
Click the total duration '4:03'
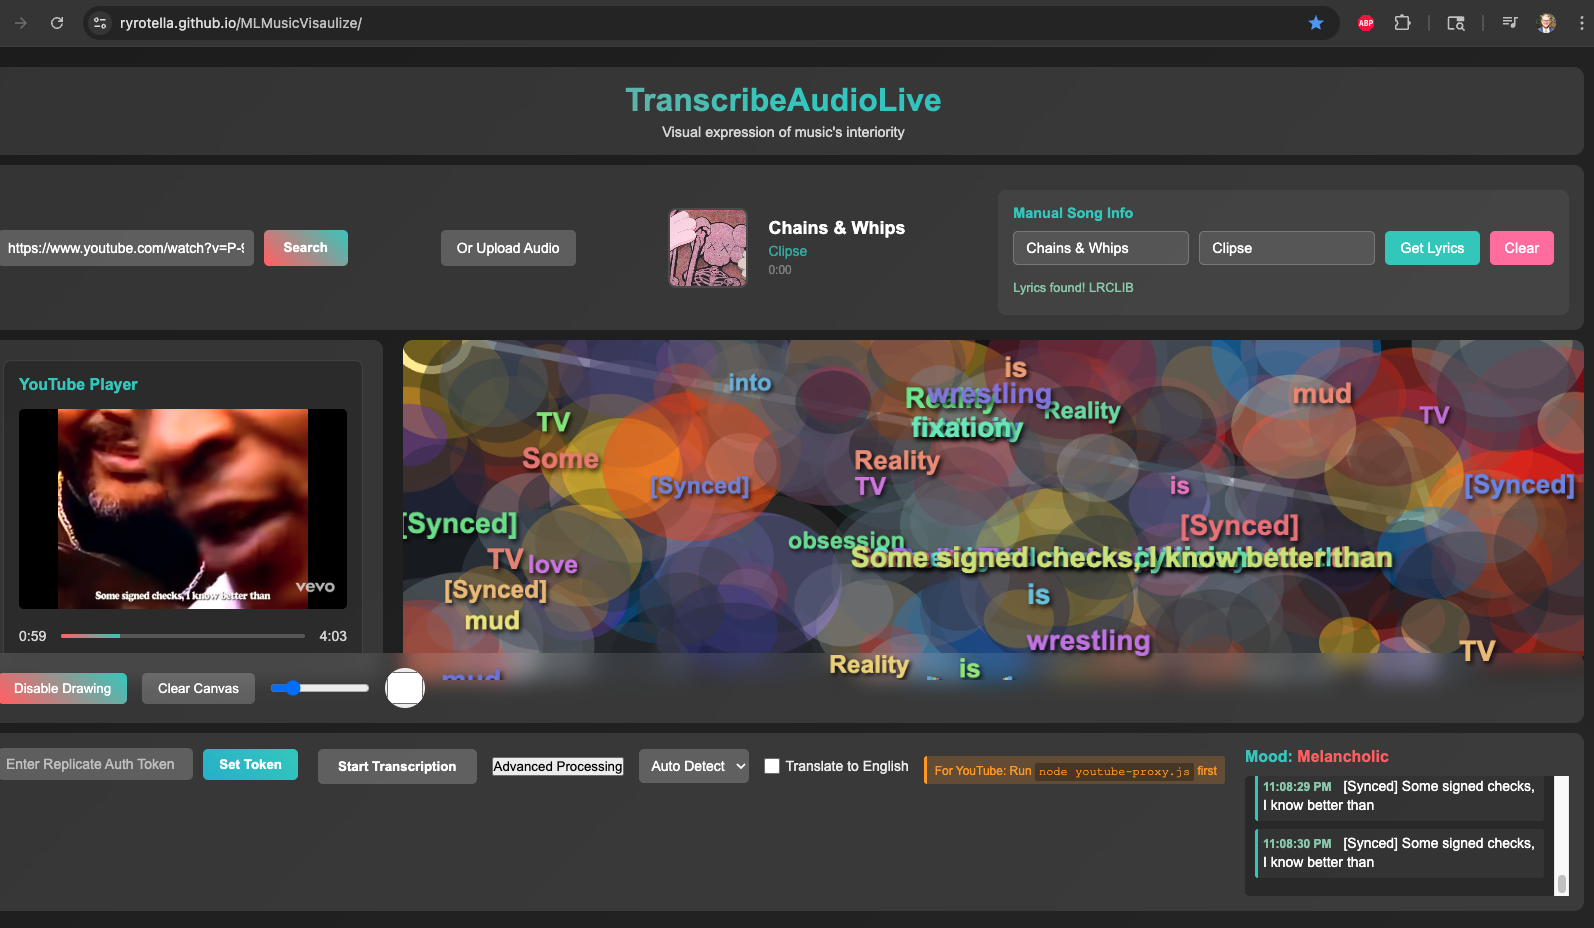pos(333,636)
